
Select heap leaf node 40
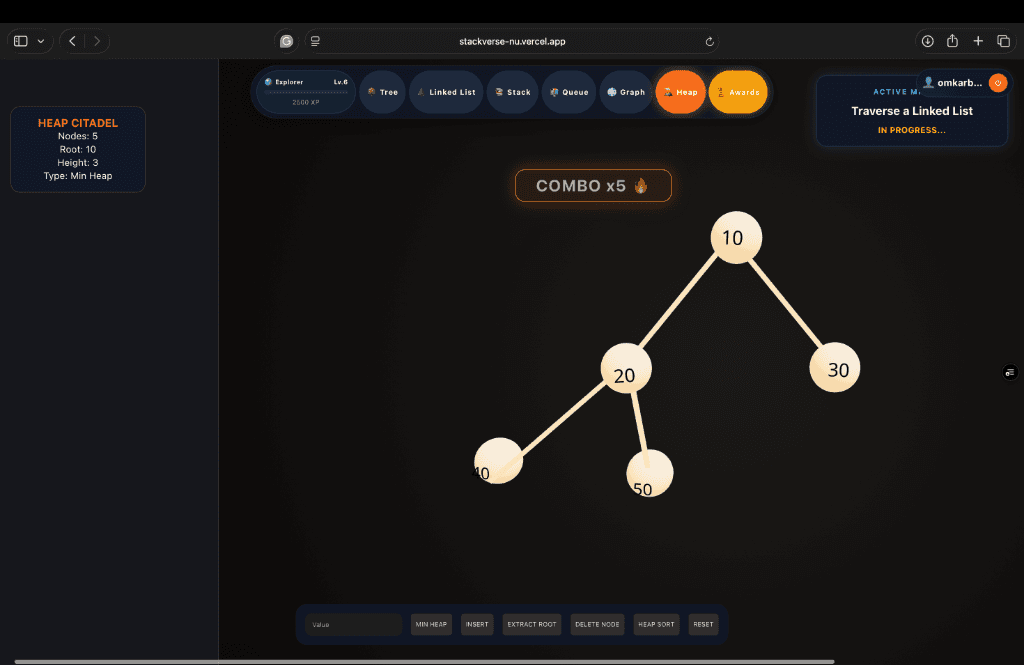498,461
